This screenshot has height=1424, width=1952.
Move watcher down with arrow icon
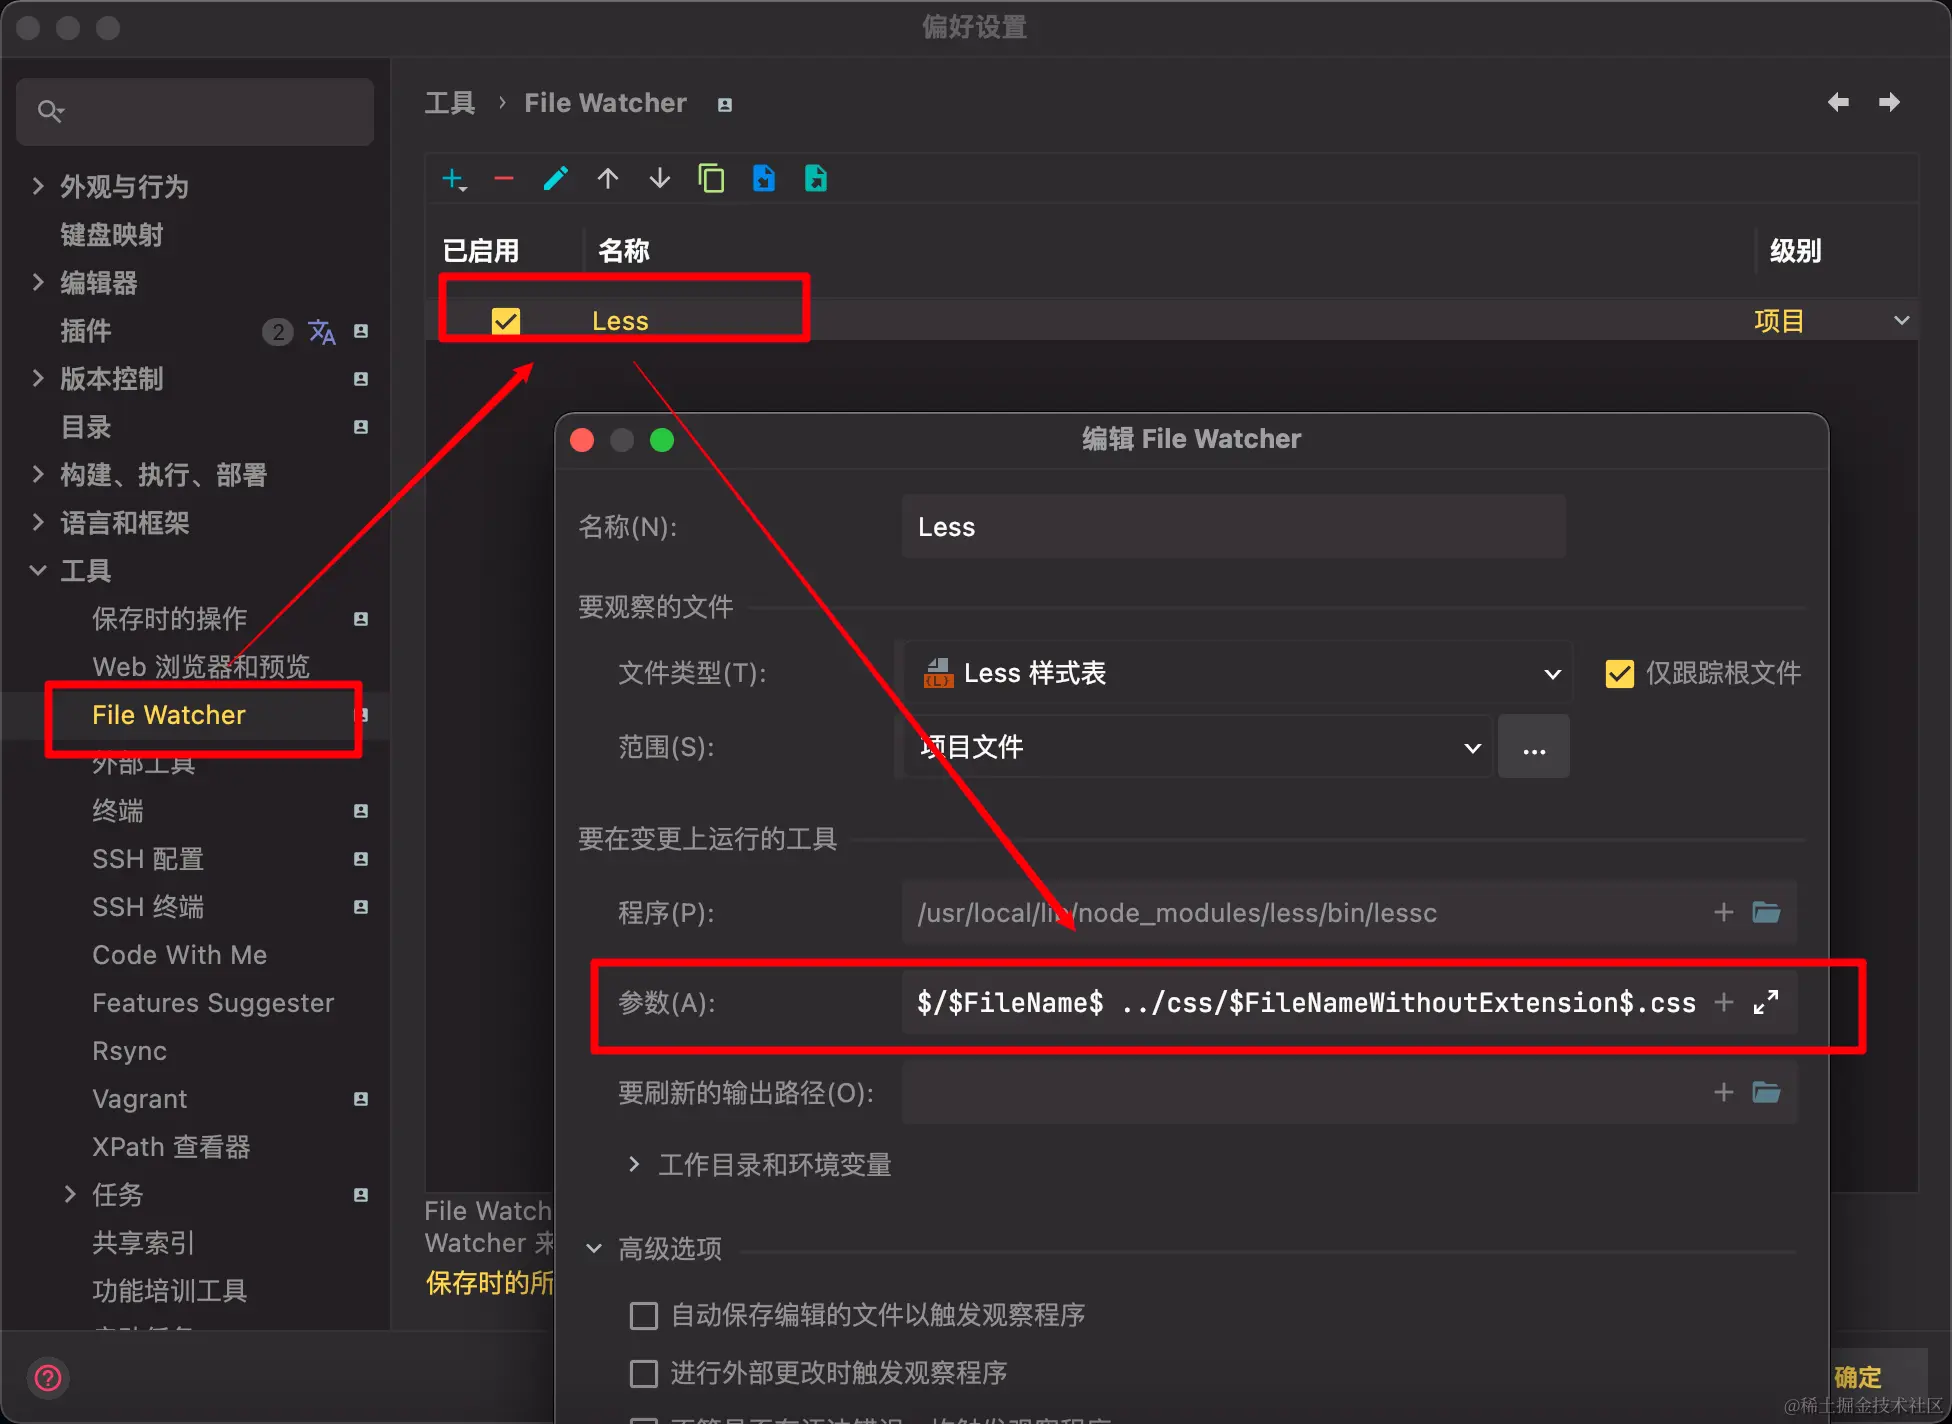[x=660, y=179]
